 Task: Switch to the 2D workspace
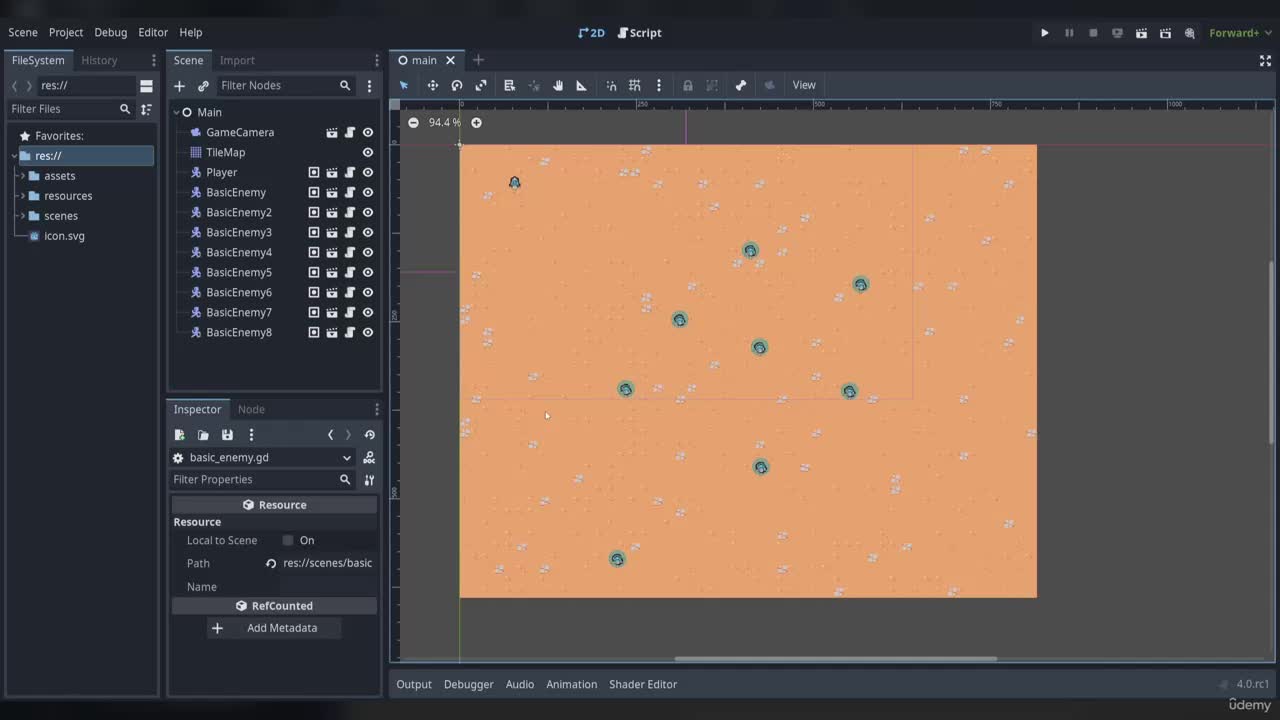592,33
